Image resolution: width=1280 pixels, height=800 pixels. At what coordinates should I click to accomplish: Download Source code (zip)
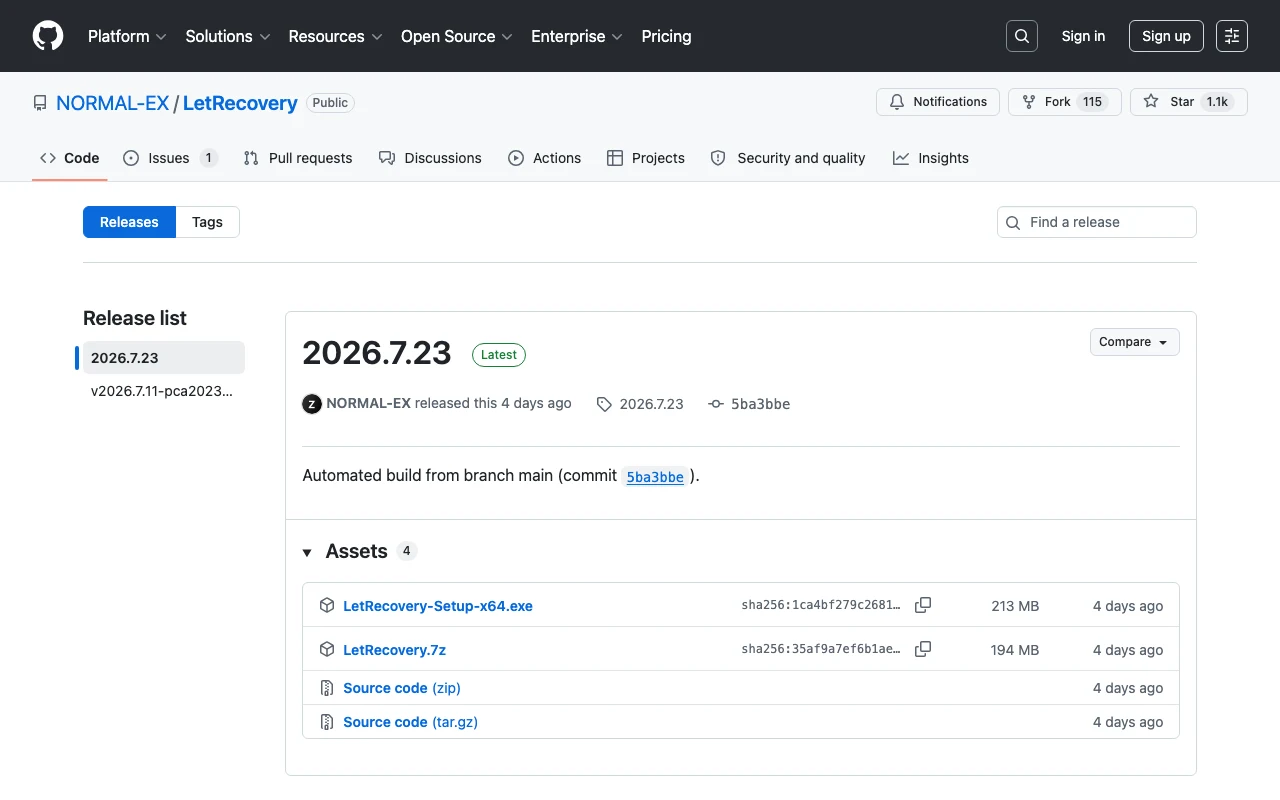click(402, 688)
